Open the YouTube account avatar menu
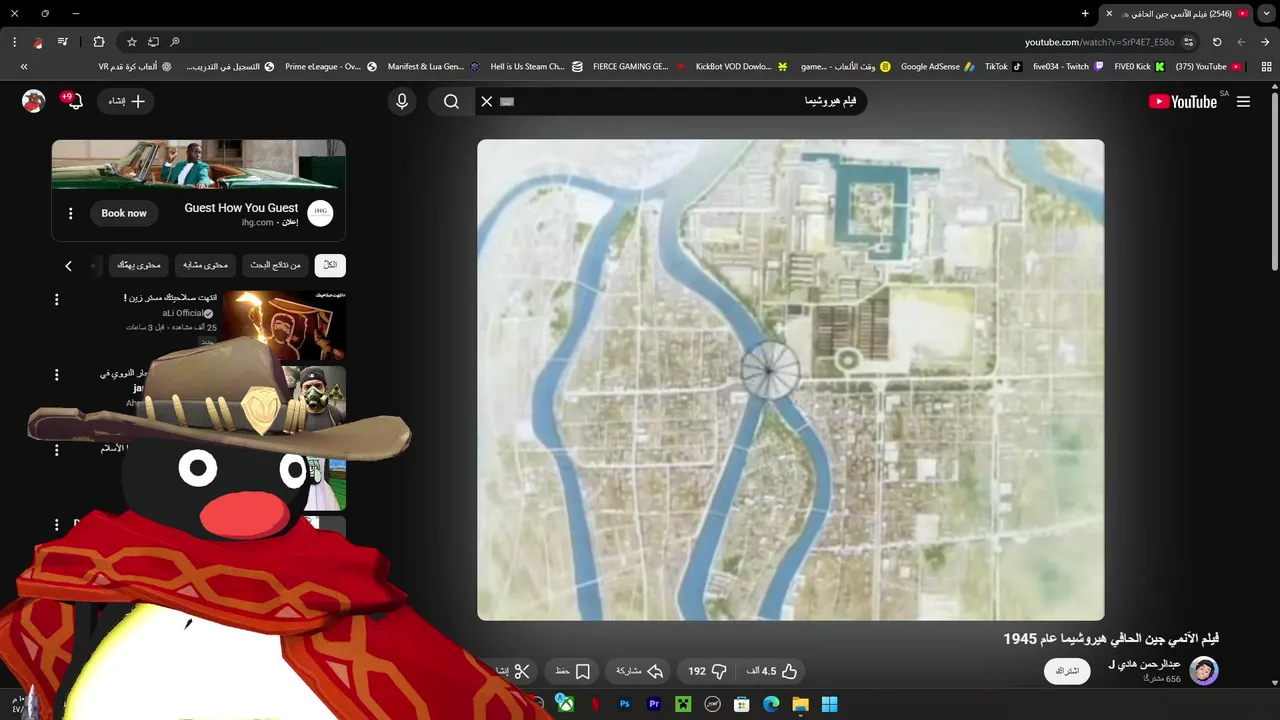The height and width of the screenshot is (720, 1280). [x=34, y=101]
